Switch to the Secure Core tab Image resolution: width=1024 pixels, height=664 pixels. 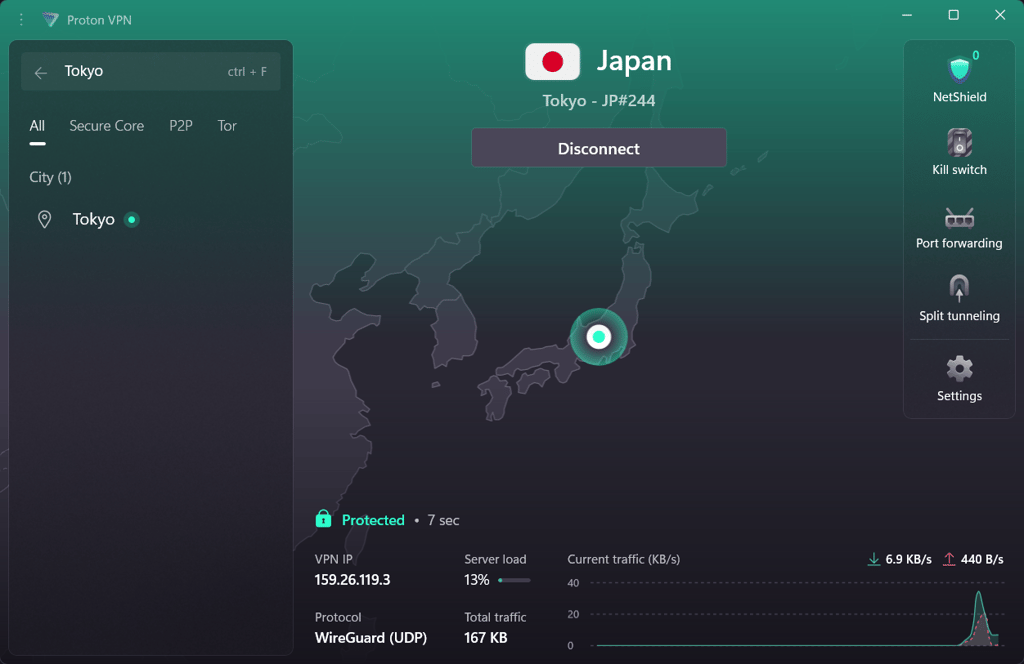pyautogui.click(x=106, y=126)
